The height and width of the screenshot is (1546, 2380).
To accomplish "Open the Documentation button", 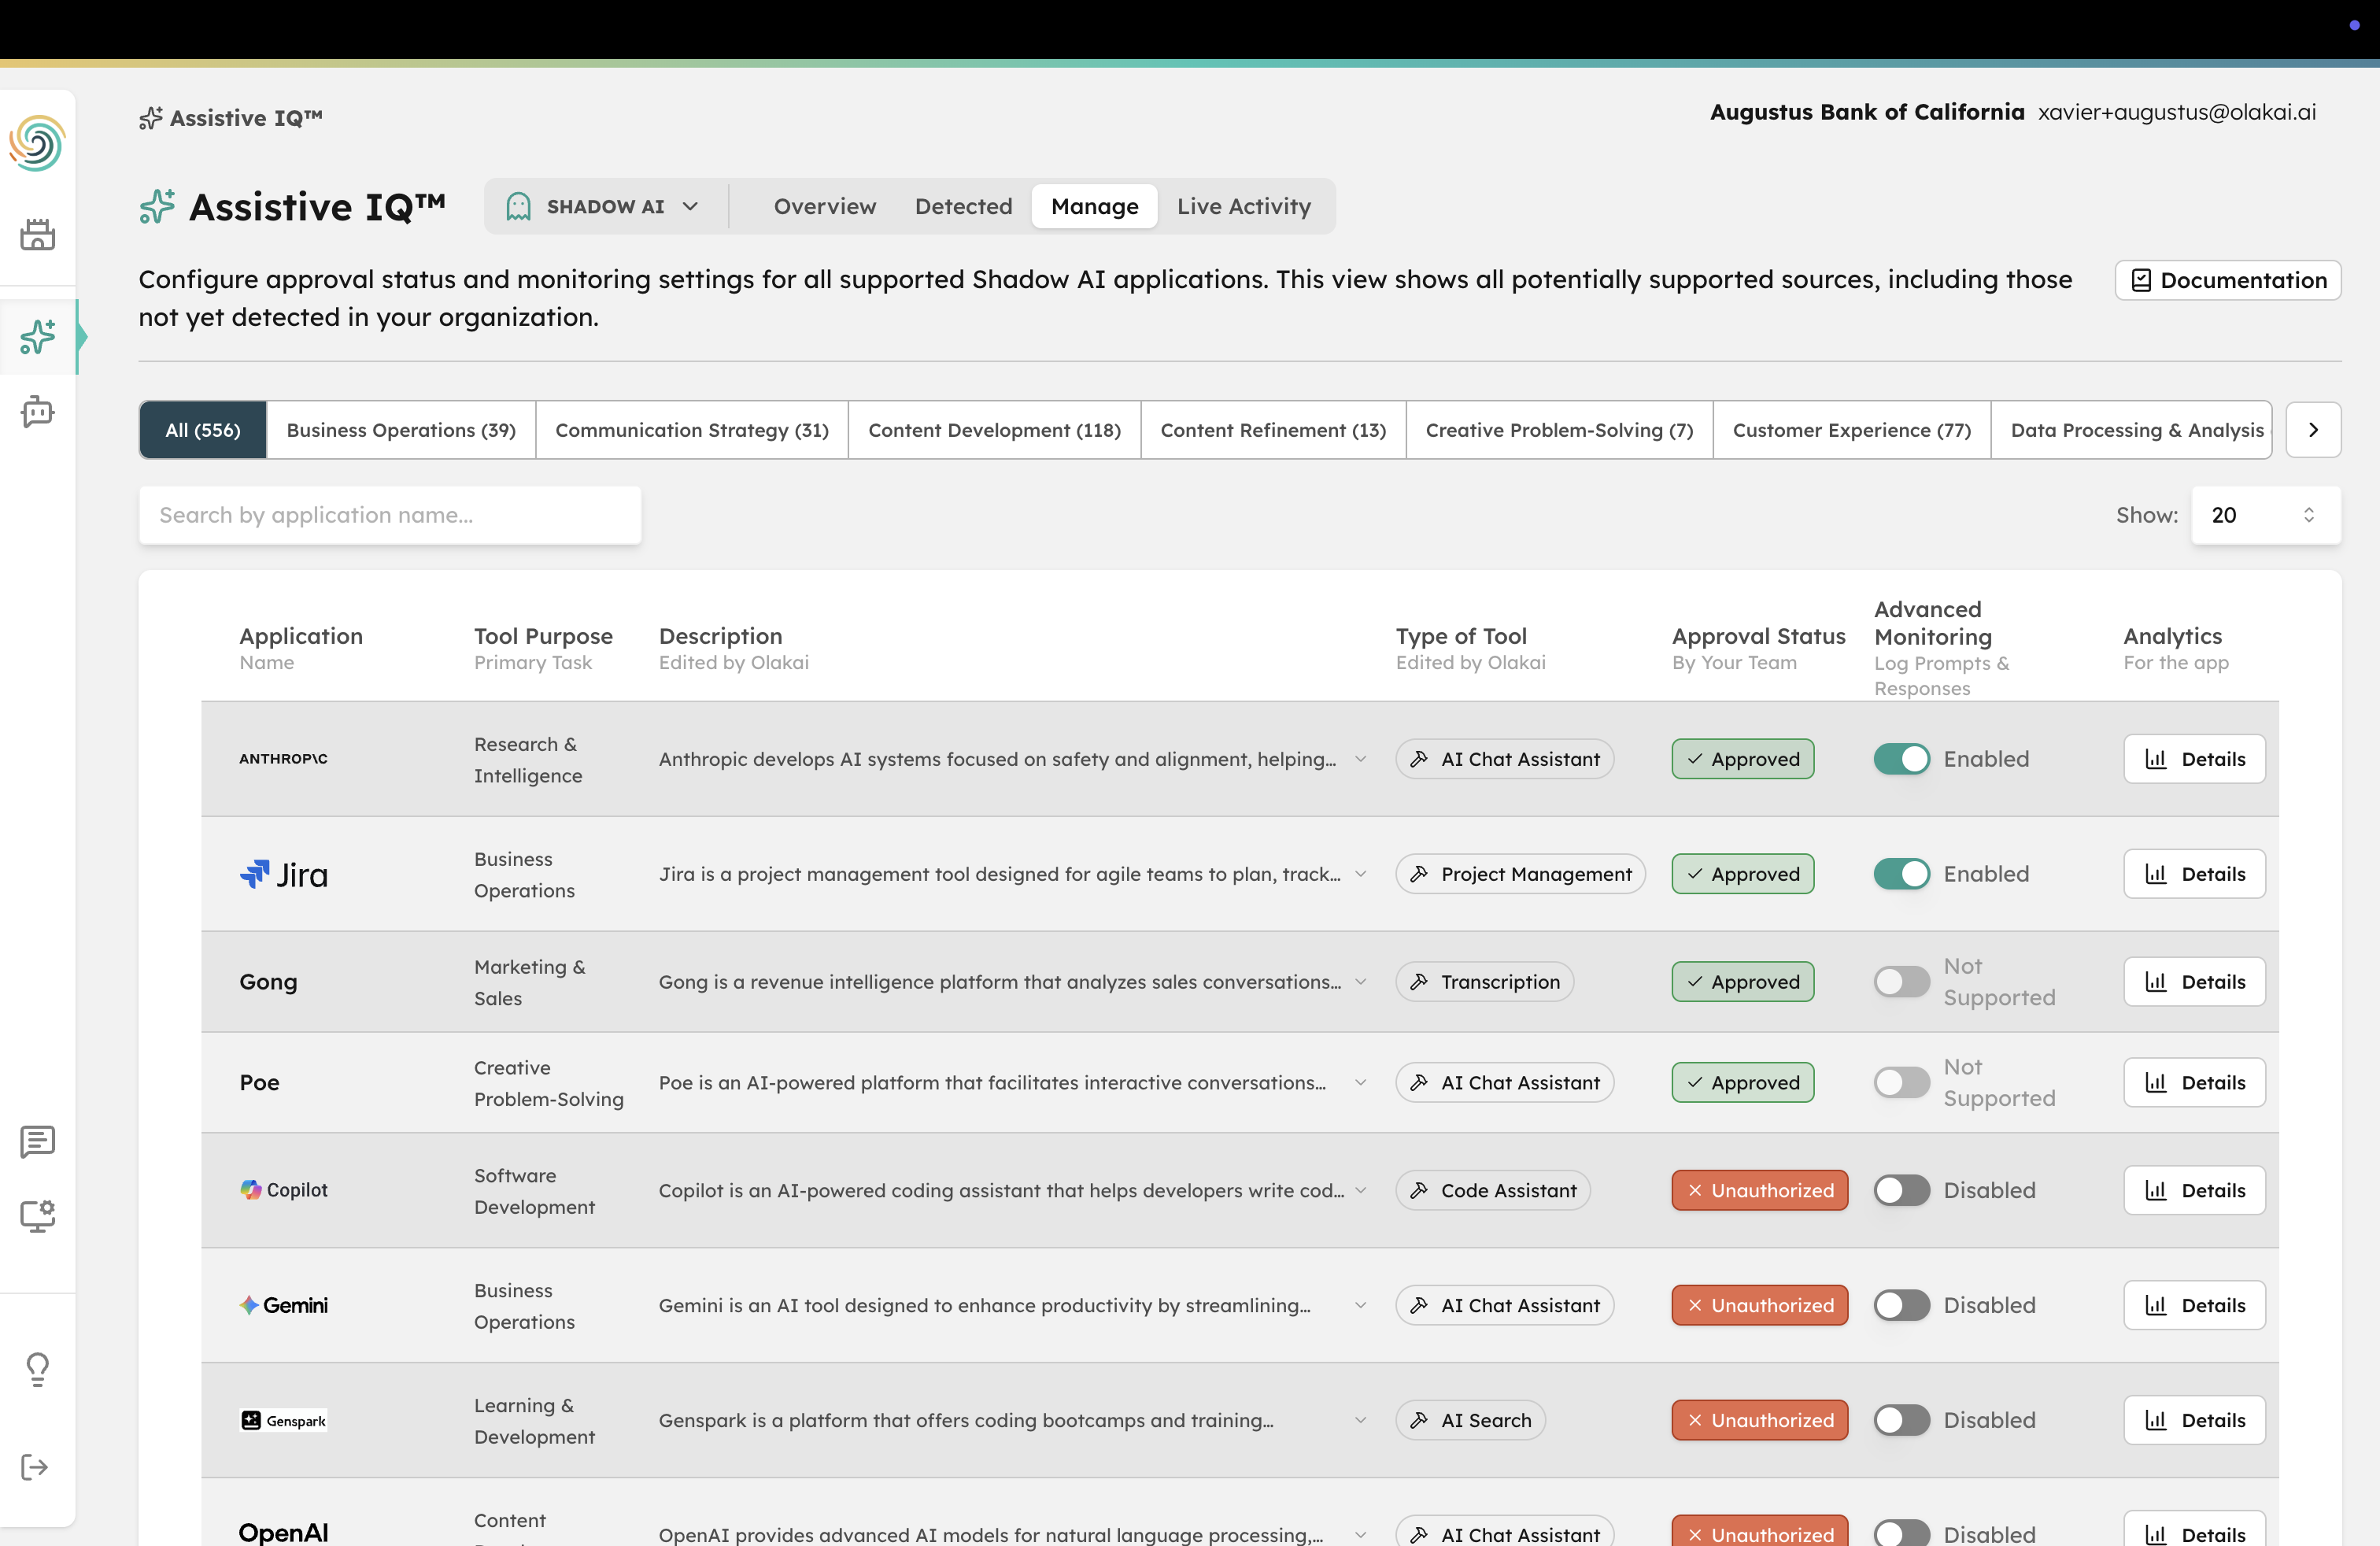I will pos(2227,280).
